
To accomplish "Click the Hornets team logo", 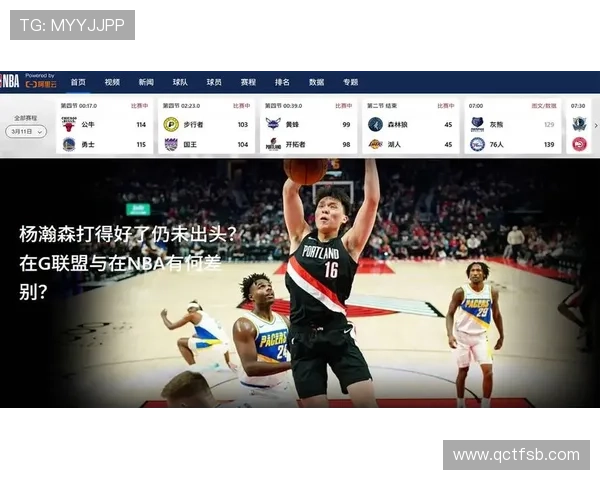I will tap(273, 124).
